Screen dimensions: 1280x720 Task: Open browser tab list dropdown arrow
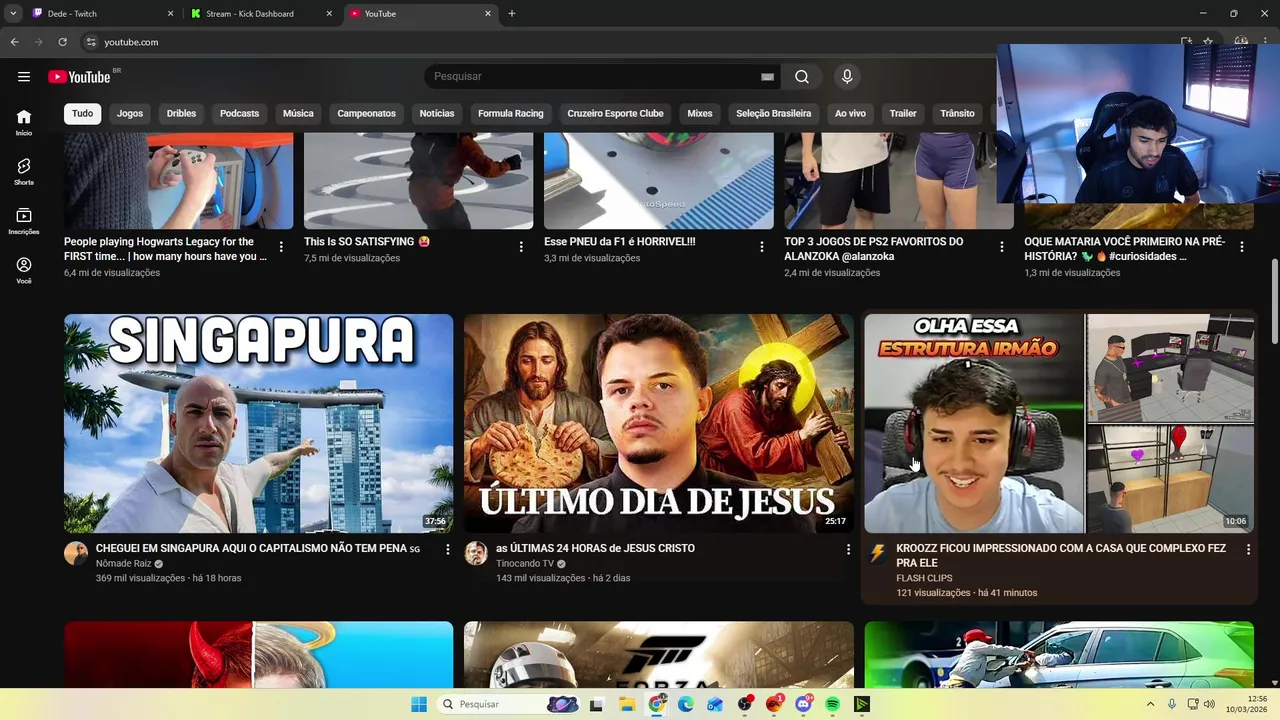tap(13, 14)
